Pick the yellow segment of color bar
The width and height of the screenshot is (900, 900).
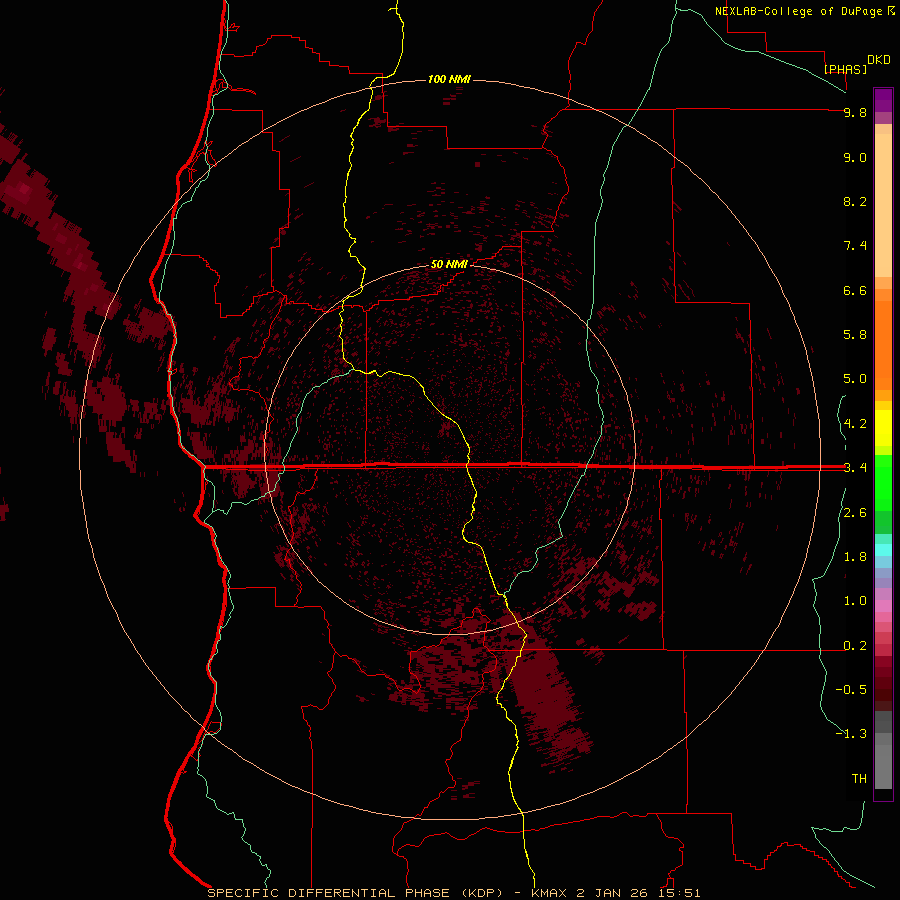(x=883, y=428)
